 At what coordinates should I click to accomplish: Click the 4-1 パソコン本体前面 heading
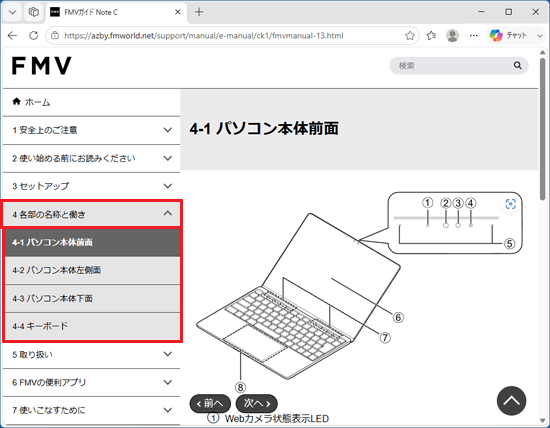[264, 128]
